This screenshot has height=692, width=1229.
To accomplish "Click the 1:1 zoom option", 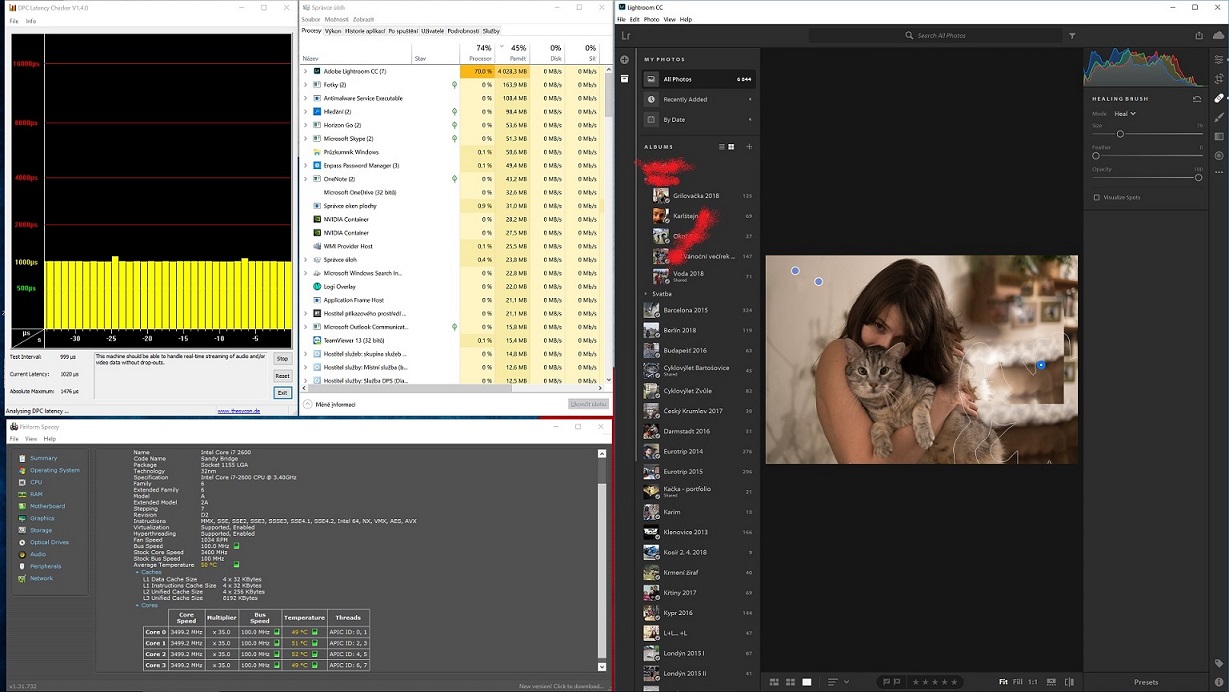I will pos(1033,682).
